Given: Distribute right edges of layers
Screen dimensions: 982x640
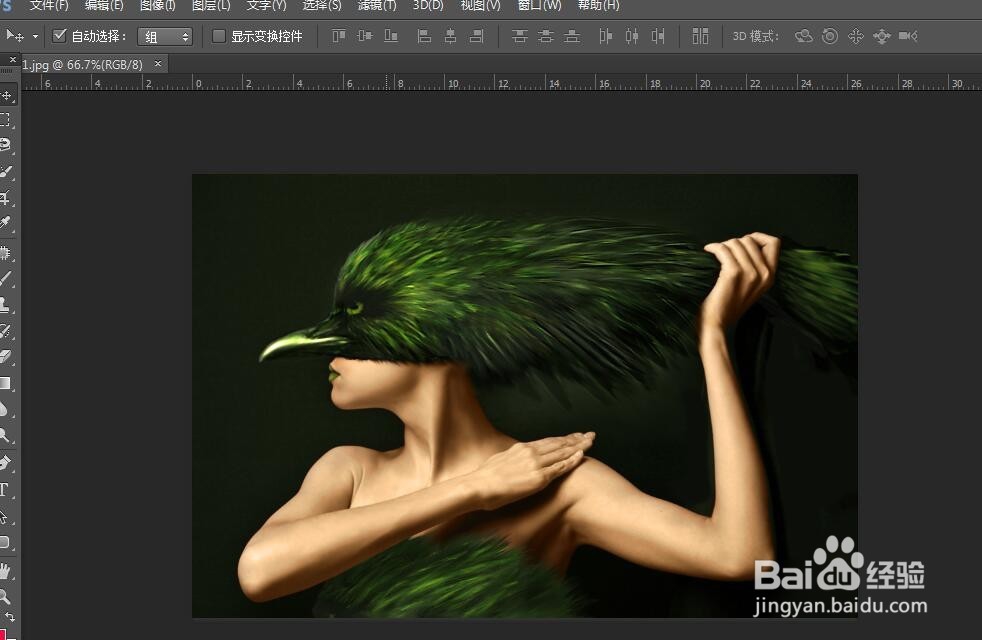Looking at the screenshot, I should click(x=658, y=36).
